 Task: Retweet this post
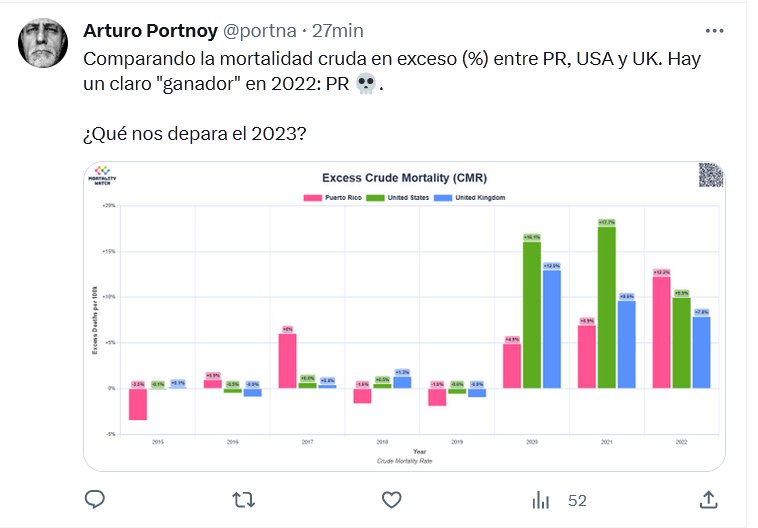tap(243, 499)
